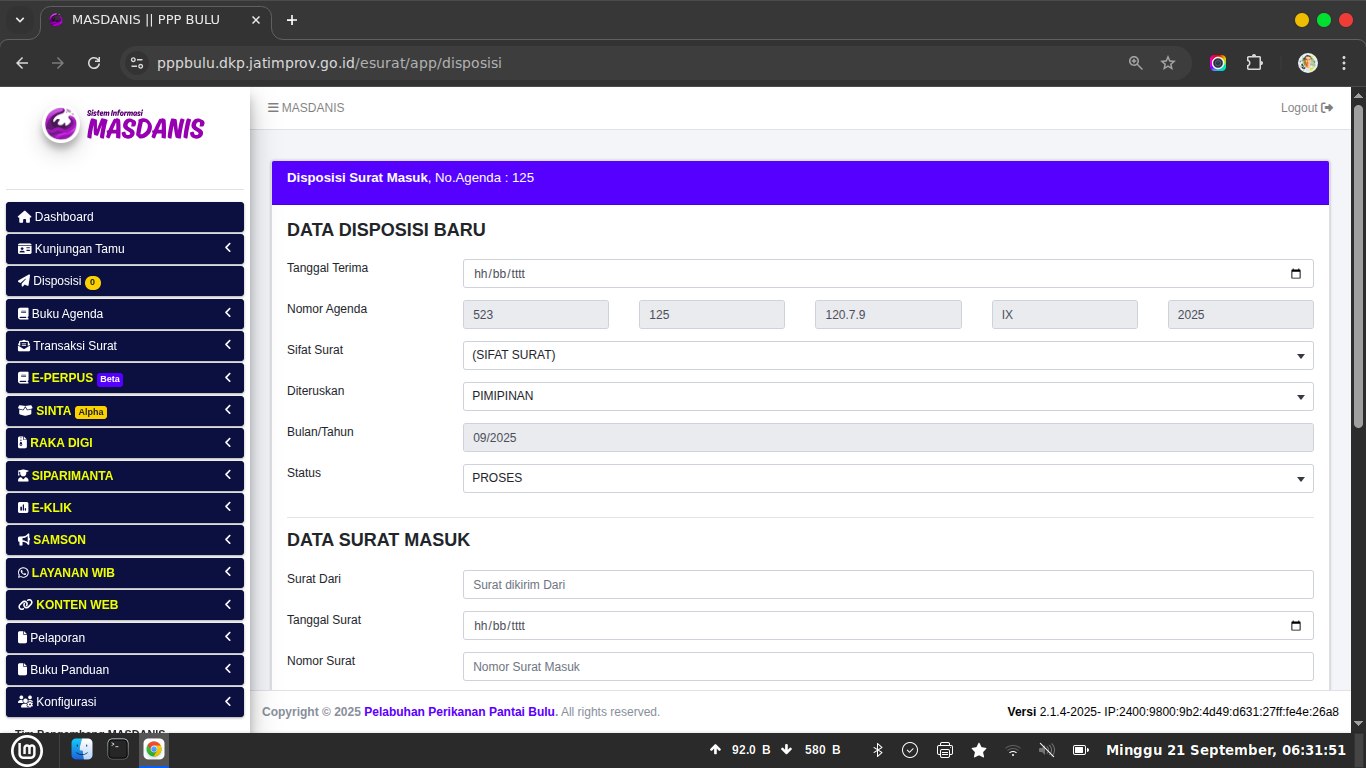Open the Disposisi sidebar menu item
This screenshot has height=768, width=1366.
(125, 281)
